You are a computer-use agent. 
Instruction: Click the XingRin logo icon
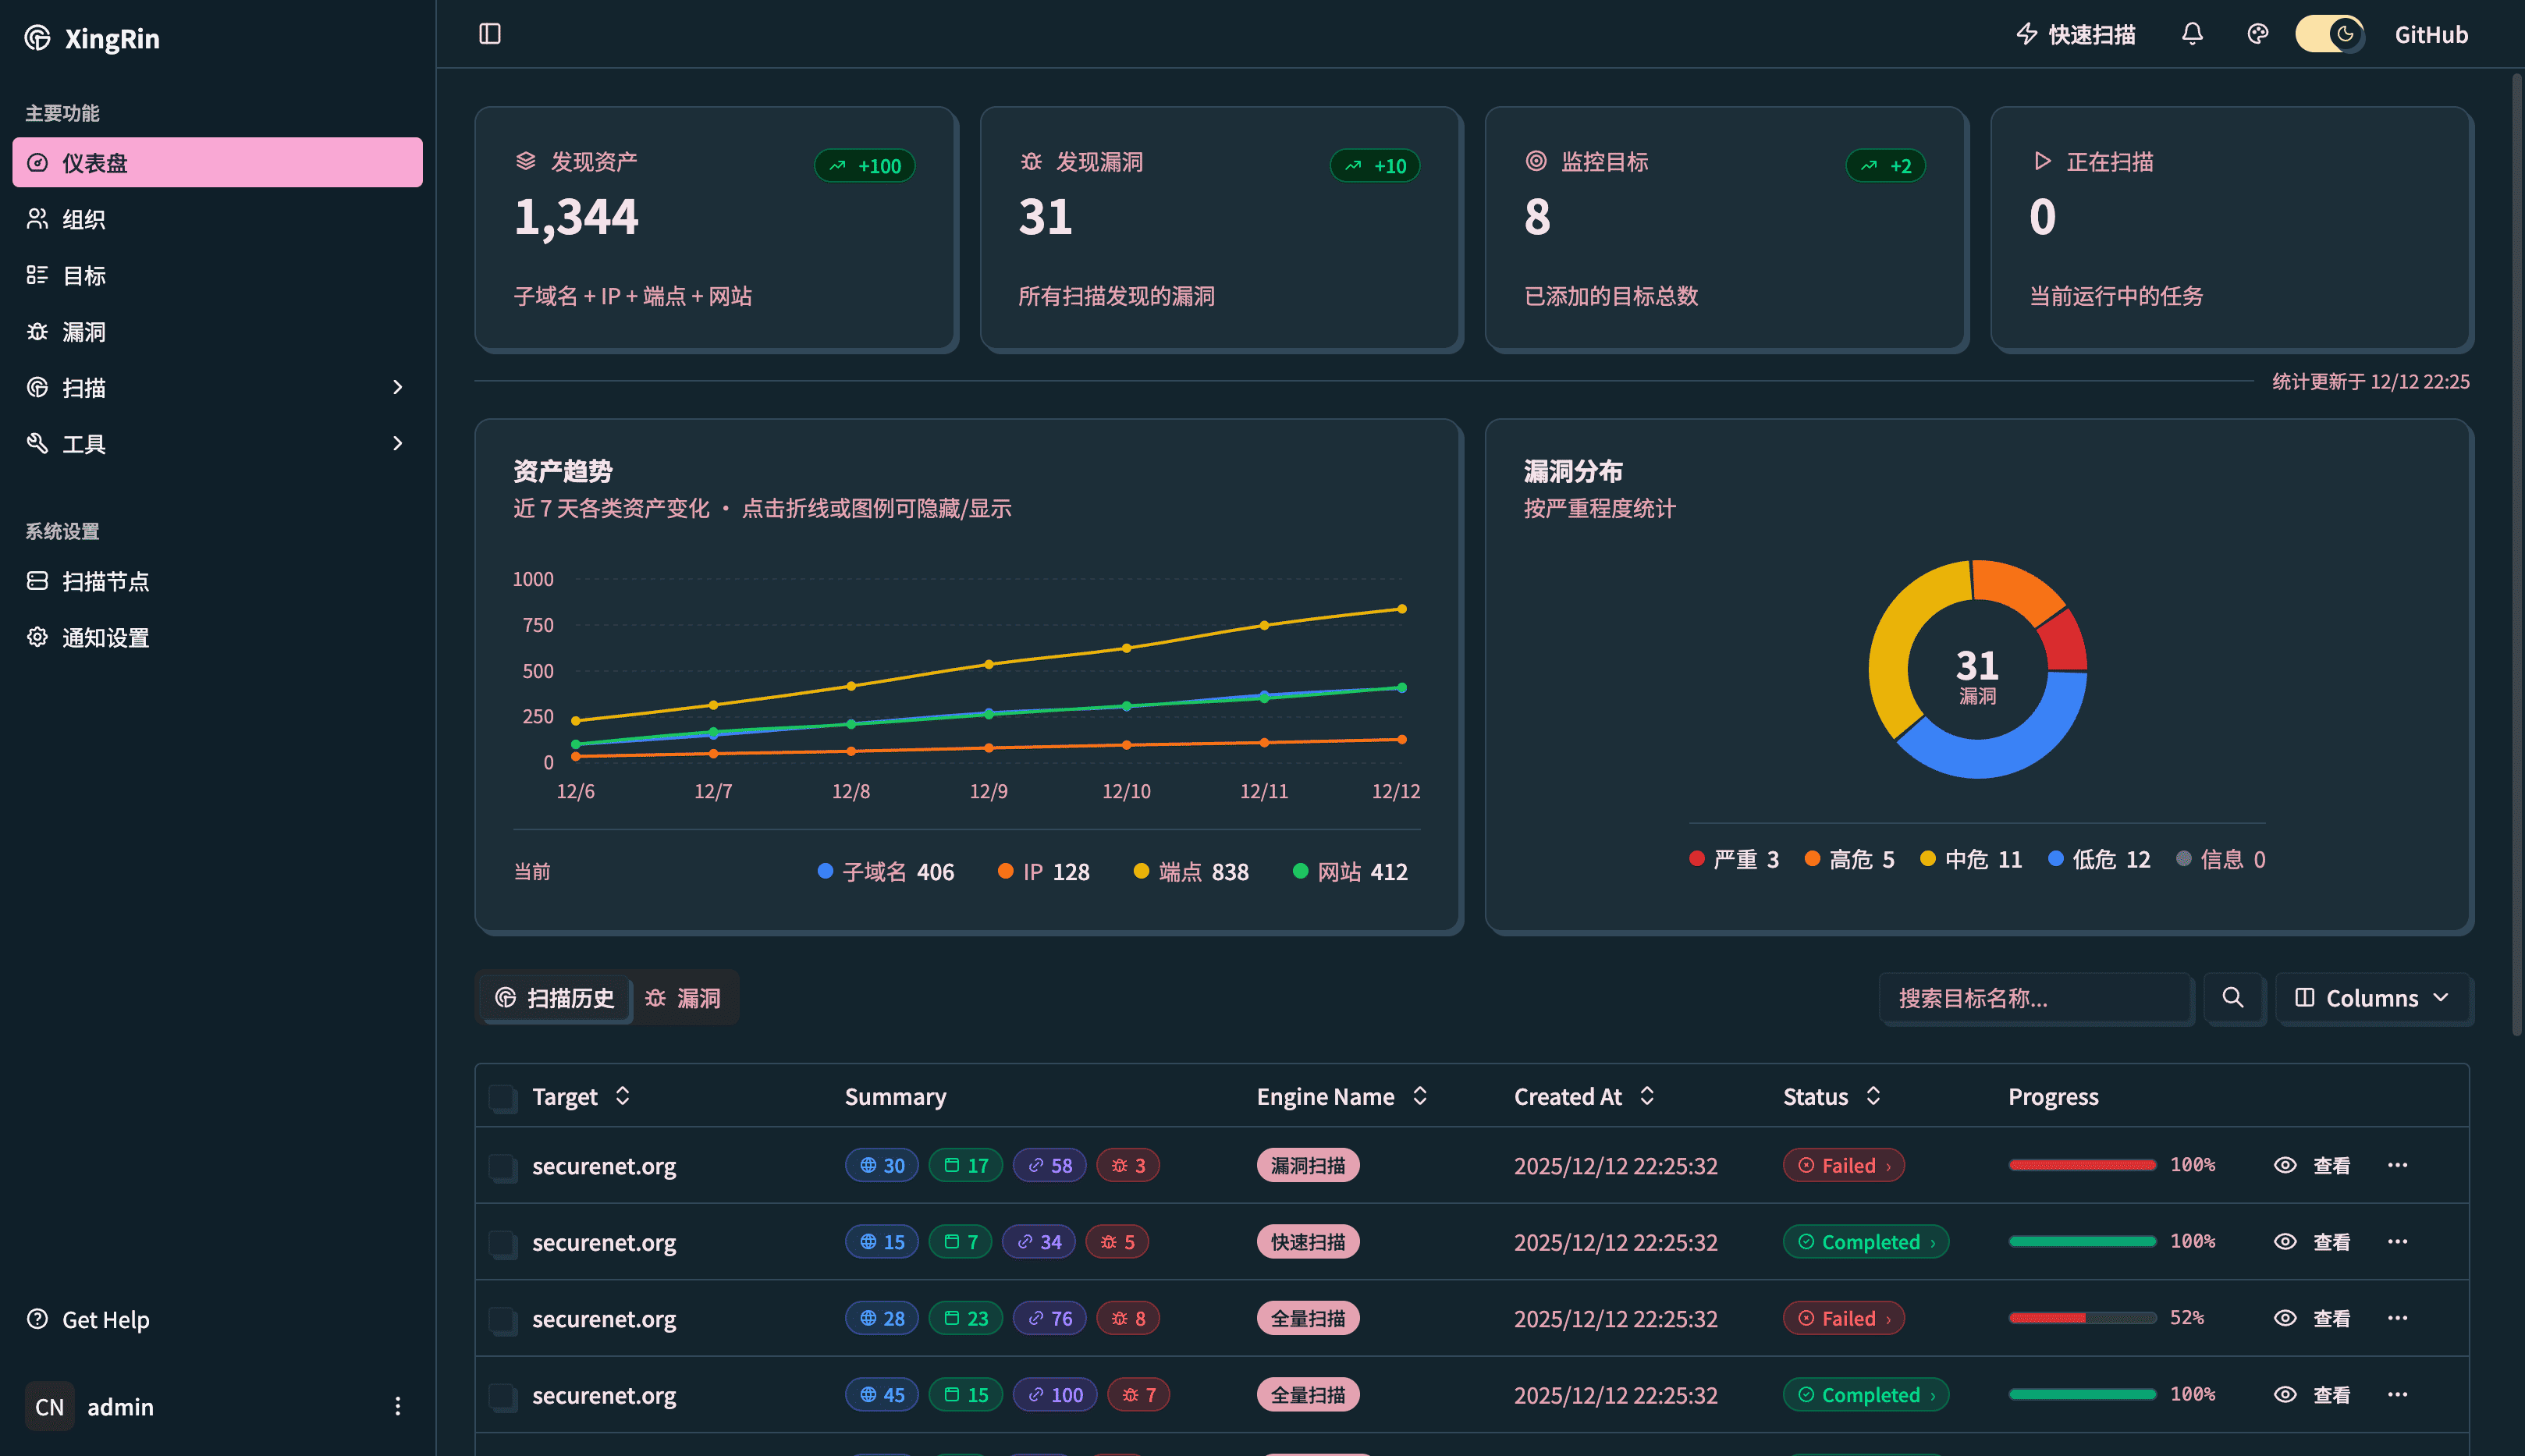tap(38, 38)
